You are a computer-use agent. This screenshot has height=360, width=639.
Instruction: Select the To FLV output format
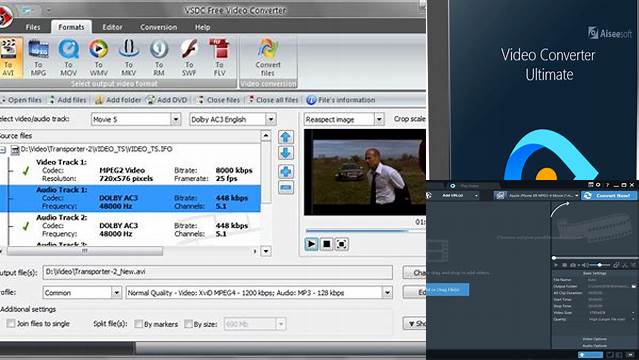coord(219,57)
